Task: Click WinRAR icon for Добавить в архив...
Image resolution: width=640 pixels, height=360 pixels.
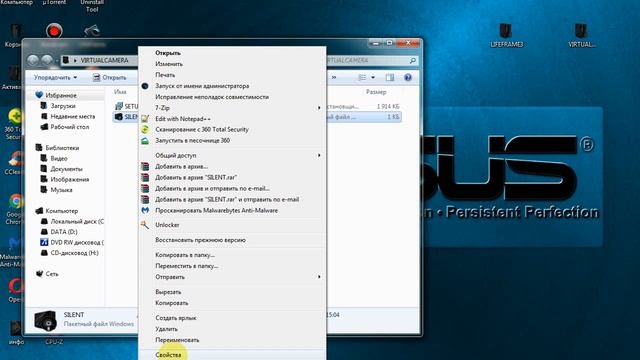Action: tap(145, 167)
